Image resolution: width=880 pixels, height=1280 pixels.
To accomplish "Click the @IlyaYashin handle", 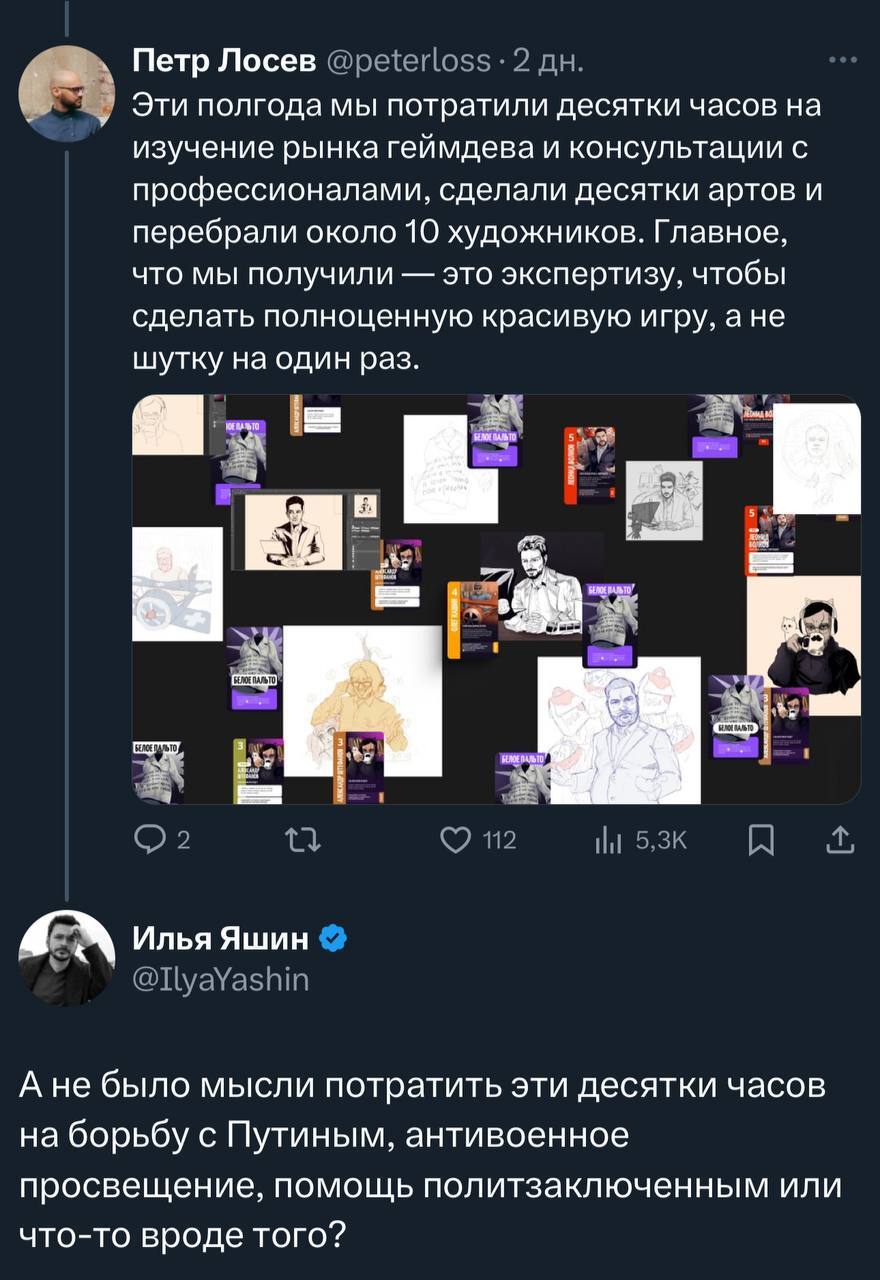I will coord(221,979).
